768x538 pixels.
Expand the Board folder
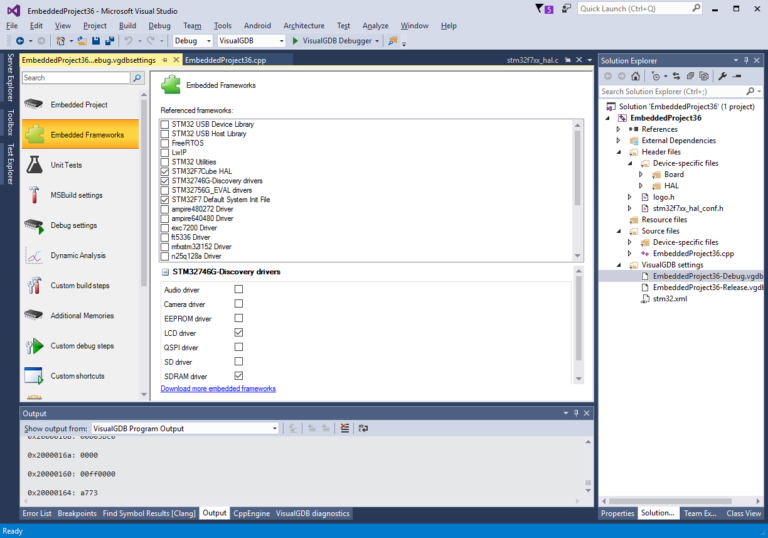(641, 174)
